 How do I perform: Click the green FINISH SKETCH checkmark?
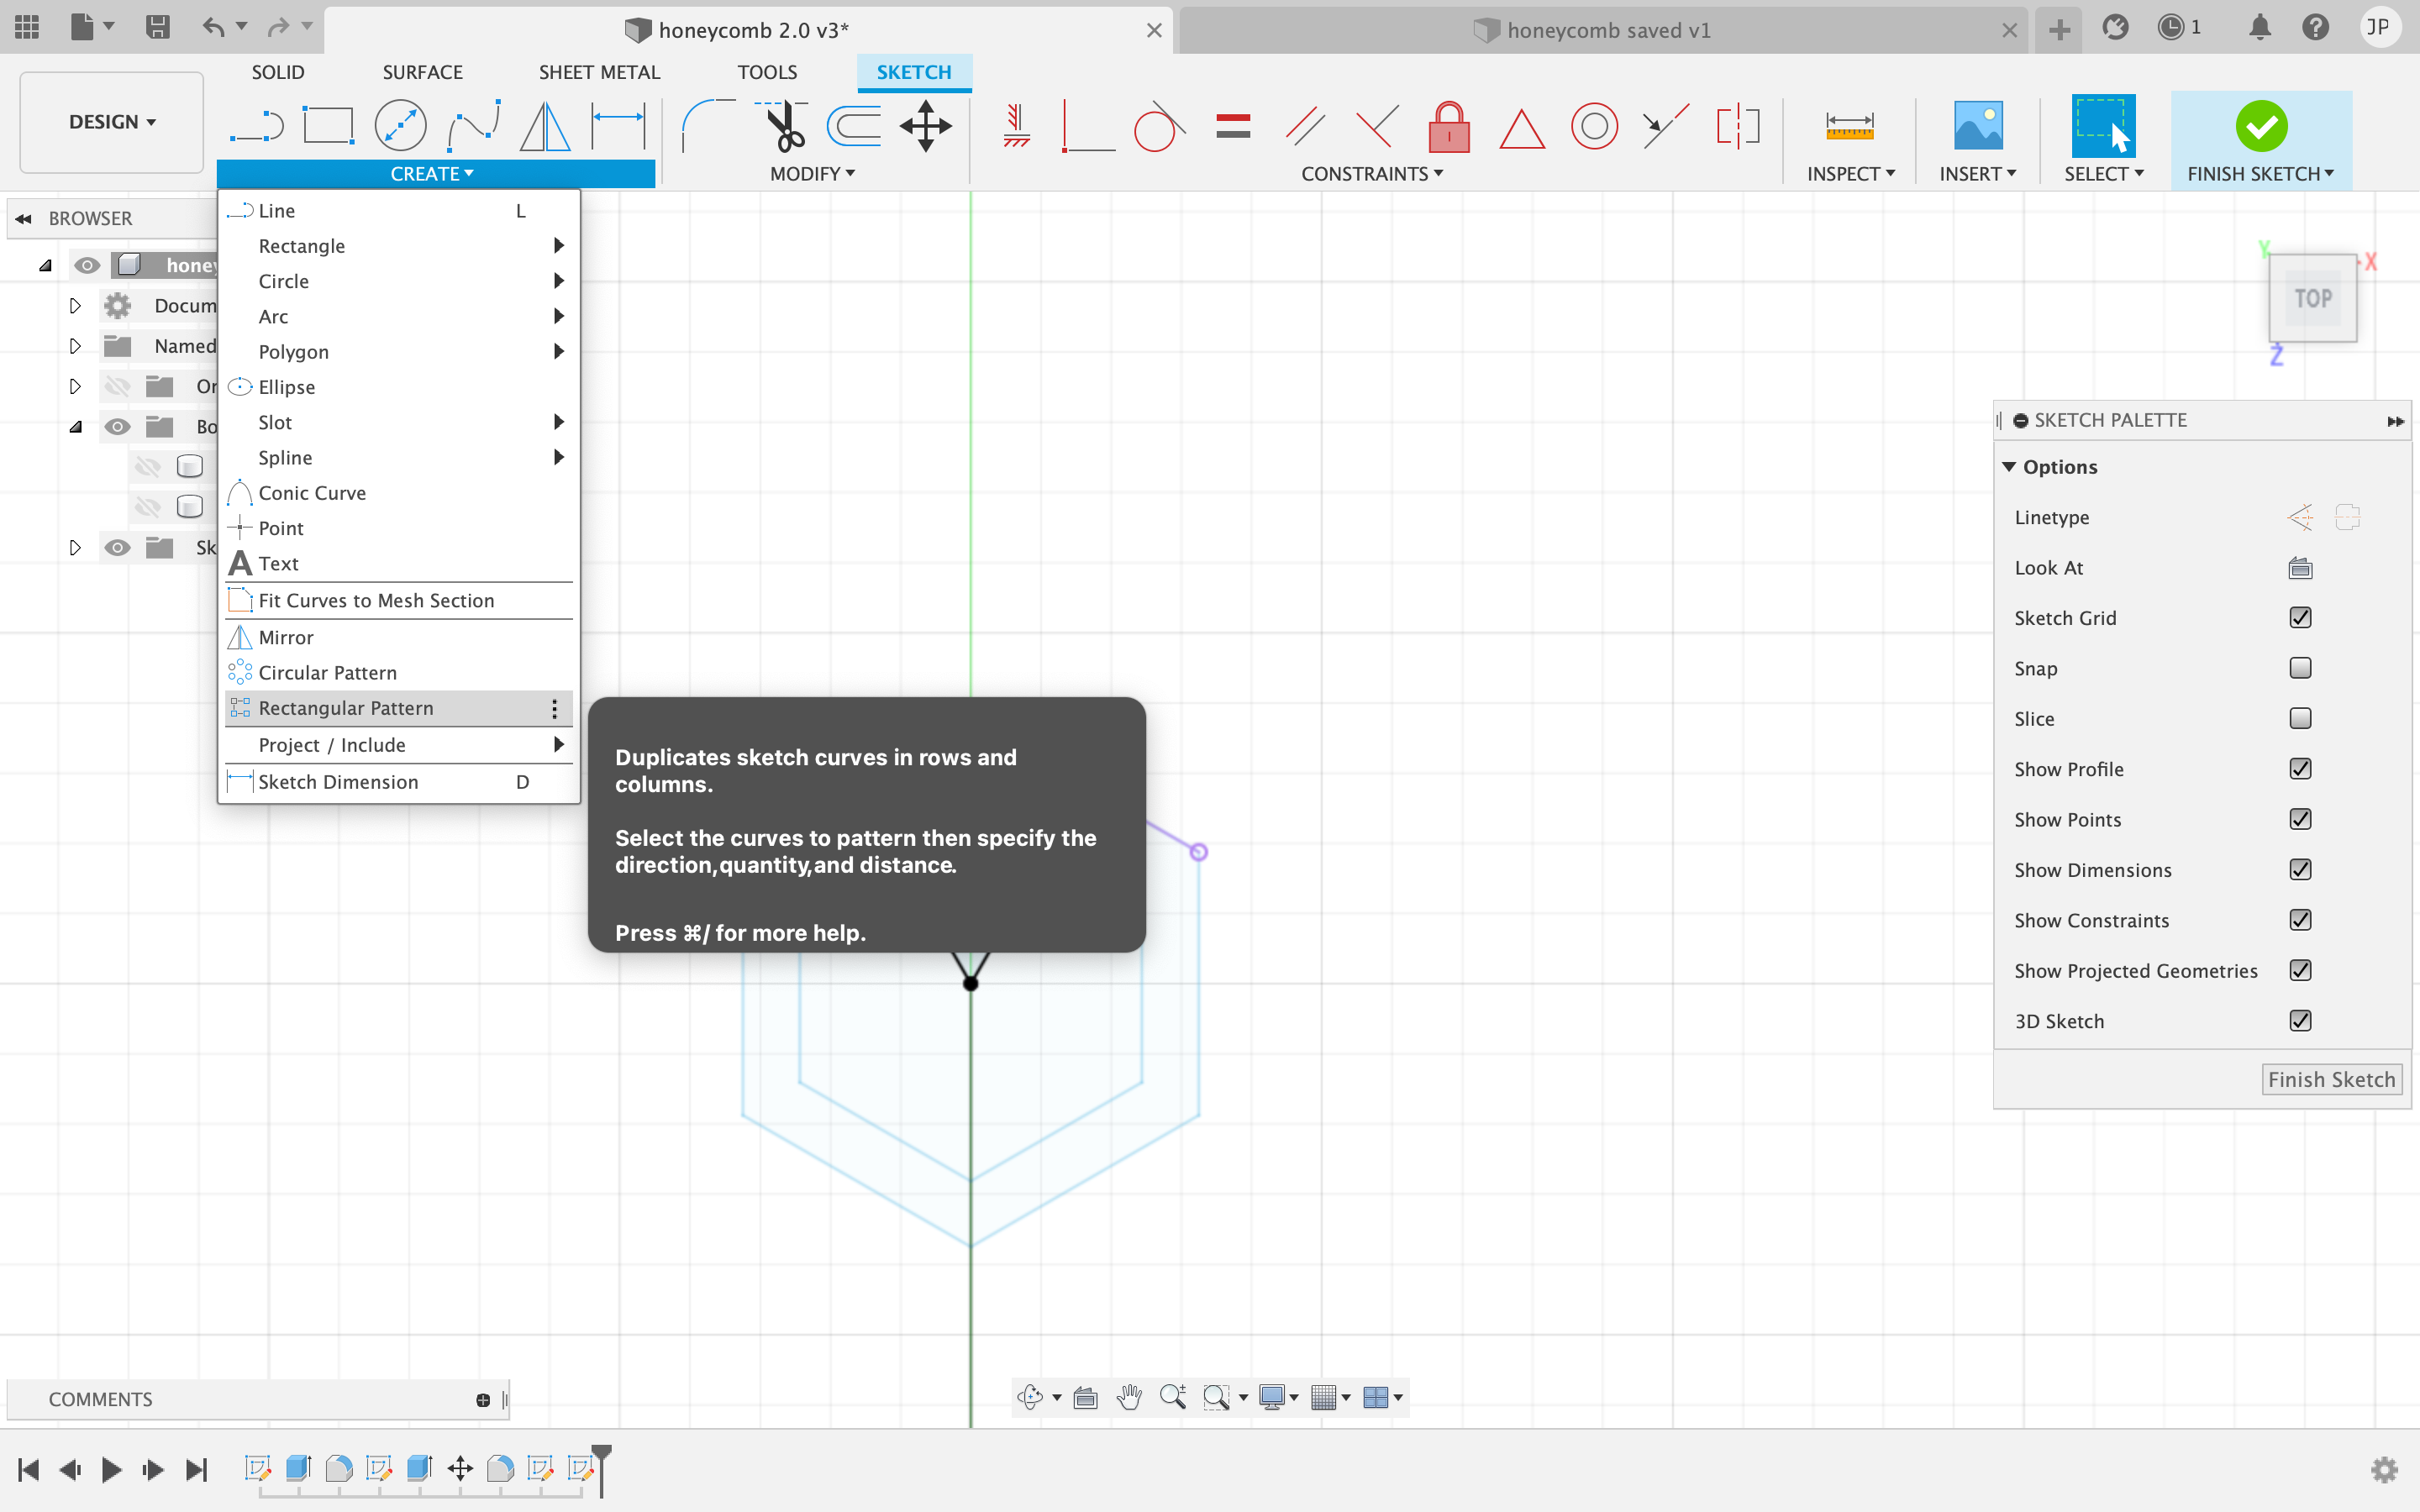tap(2261, 127)
